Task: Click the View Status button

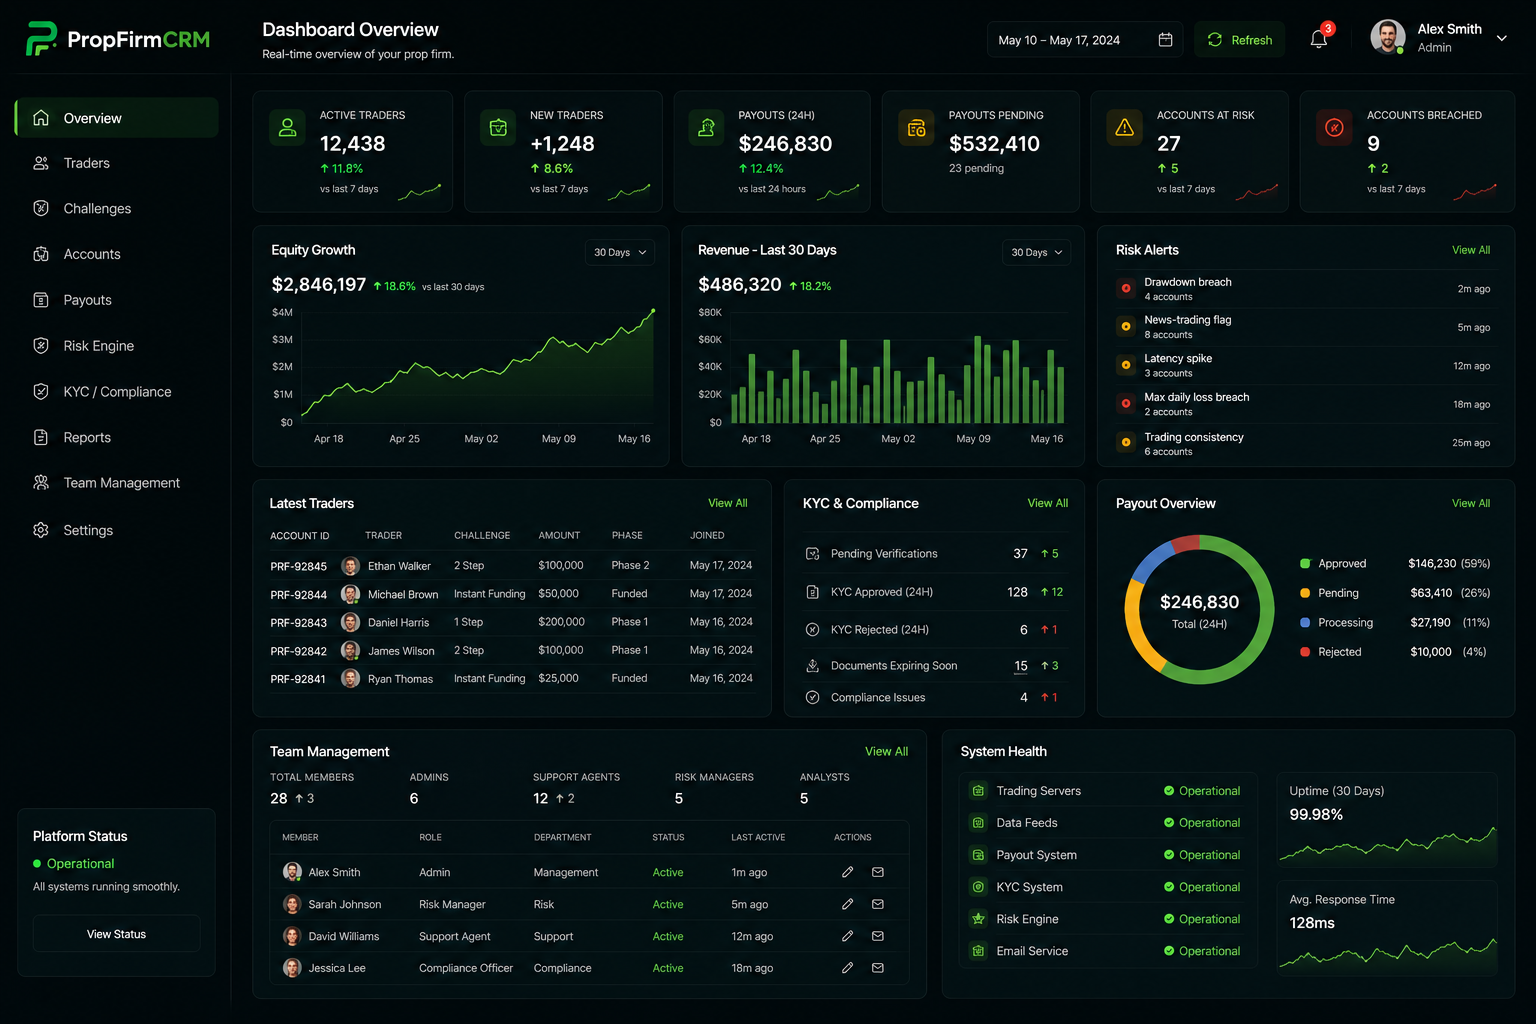Action: coord(116,934)
